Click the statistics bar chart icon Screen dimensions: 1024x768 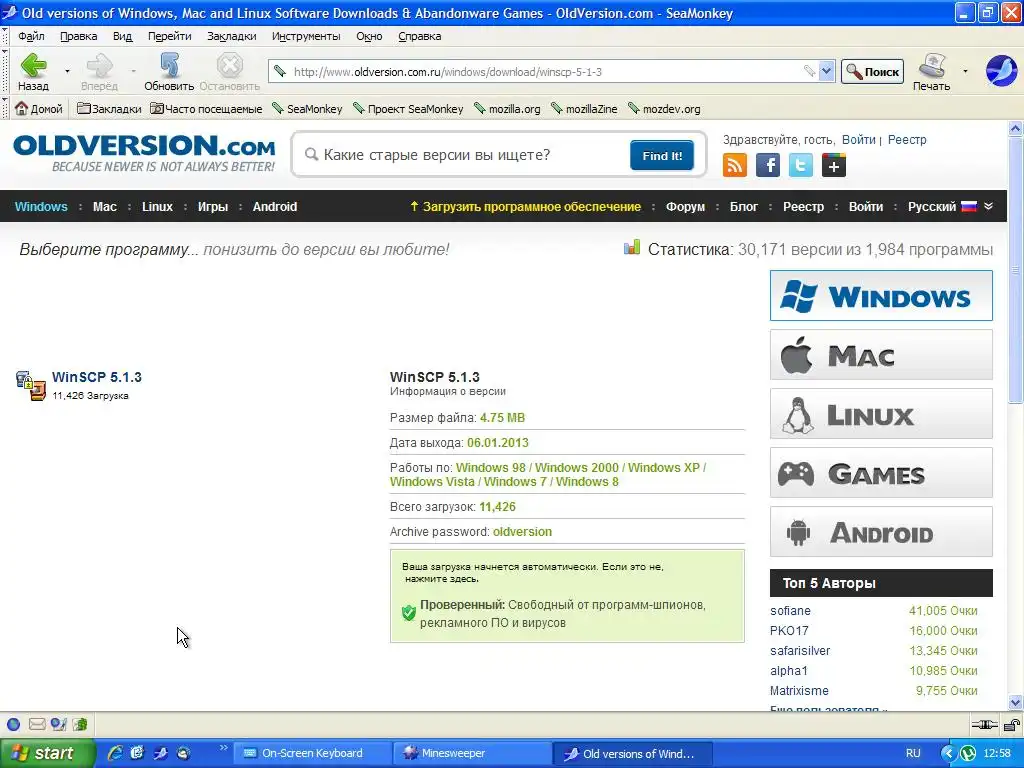coord(632,248)
